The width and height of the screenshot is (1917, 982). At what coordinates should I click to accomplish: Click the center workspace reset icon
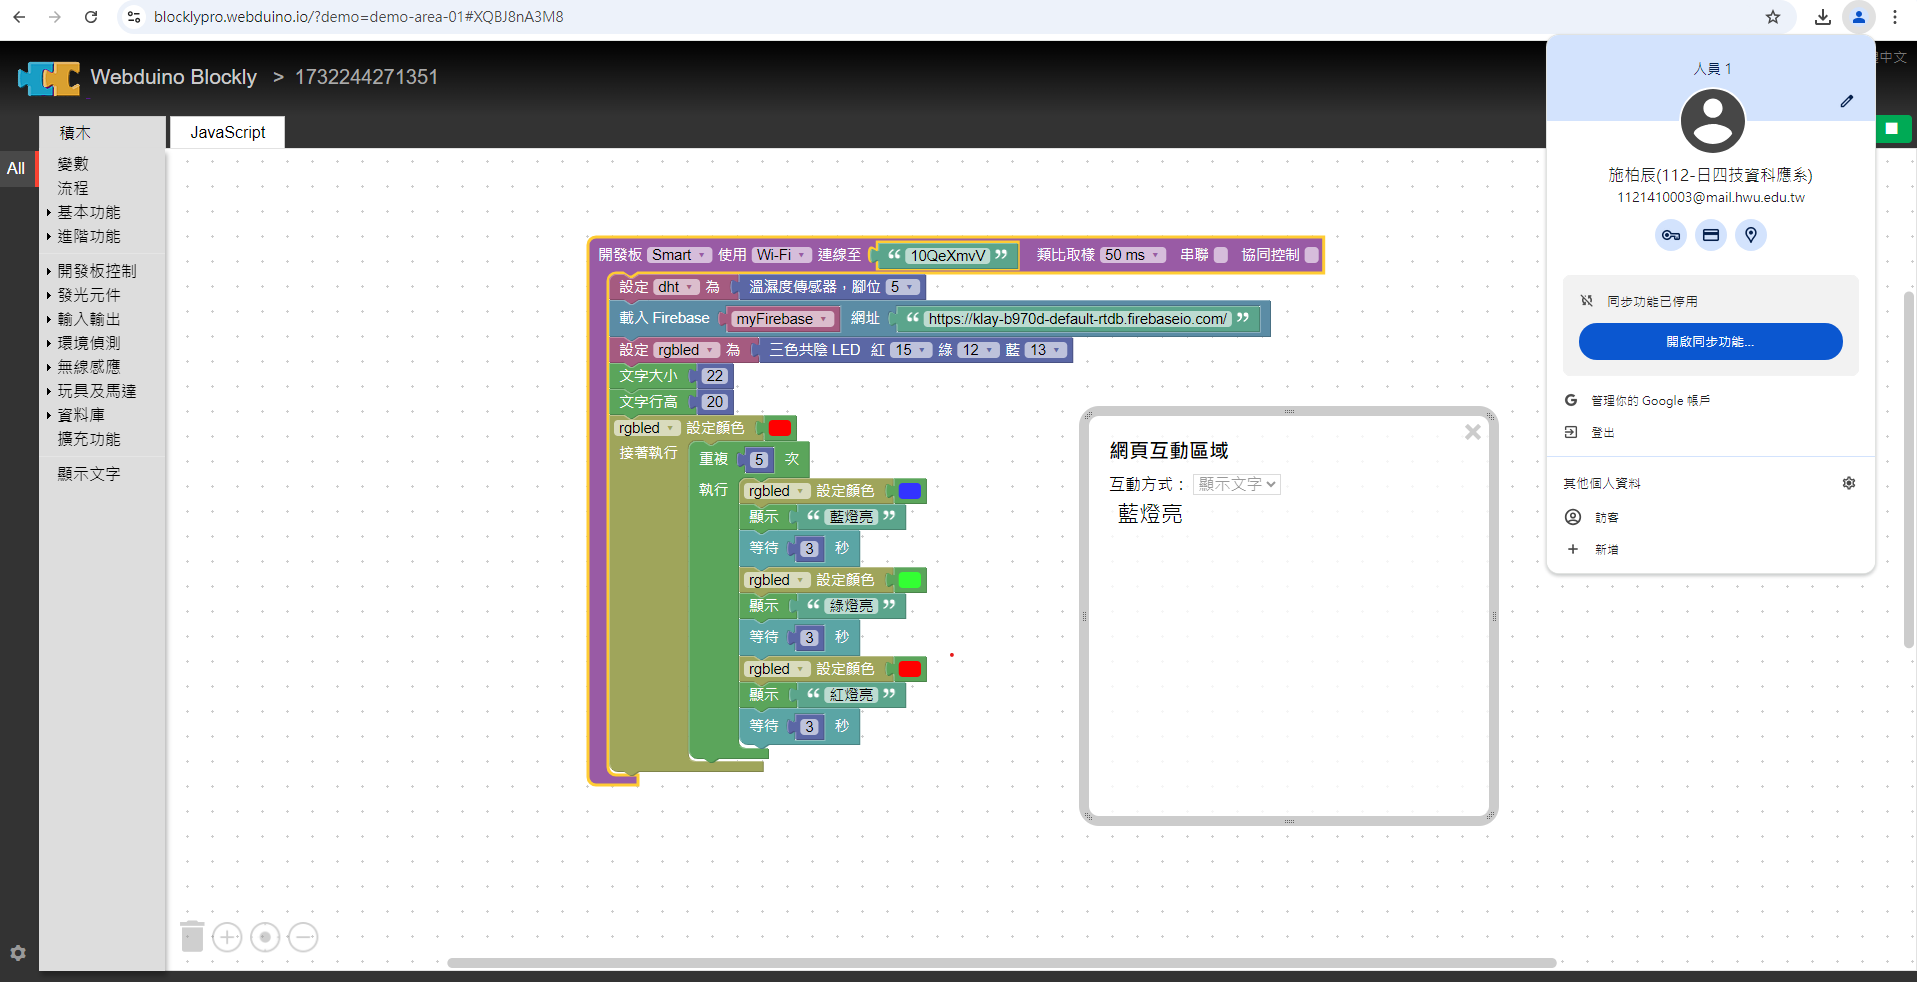(x=265, y=937)
